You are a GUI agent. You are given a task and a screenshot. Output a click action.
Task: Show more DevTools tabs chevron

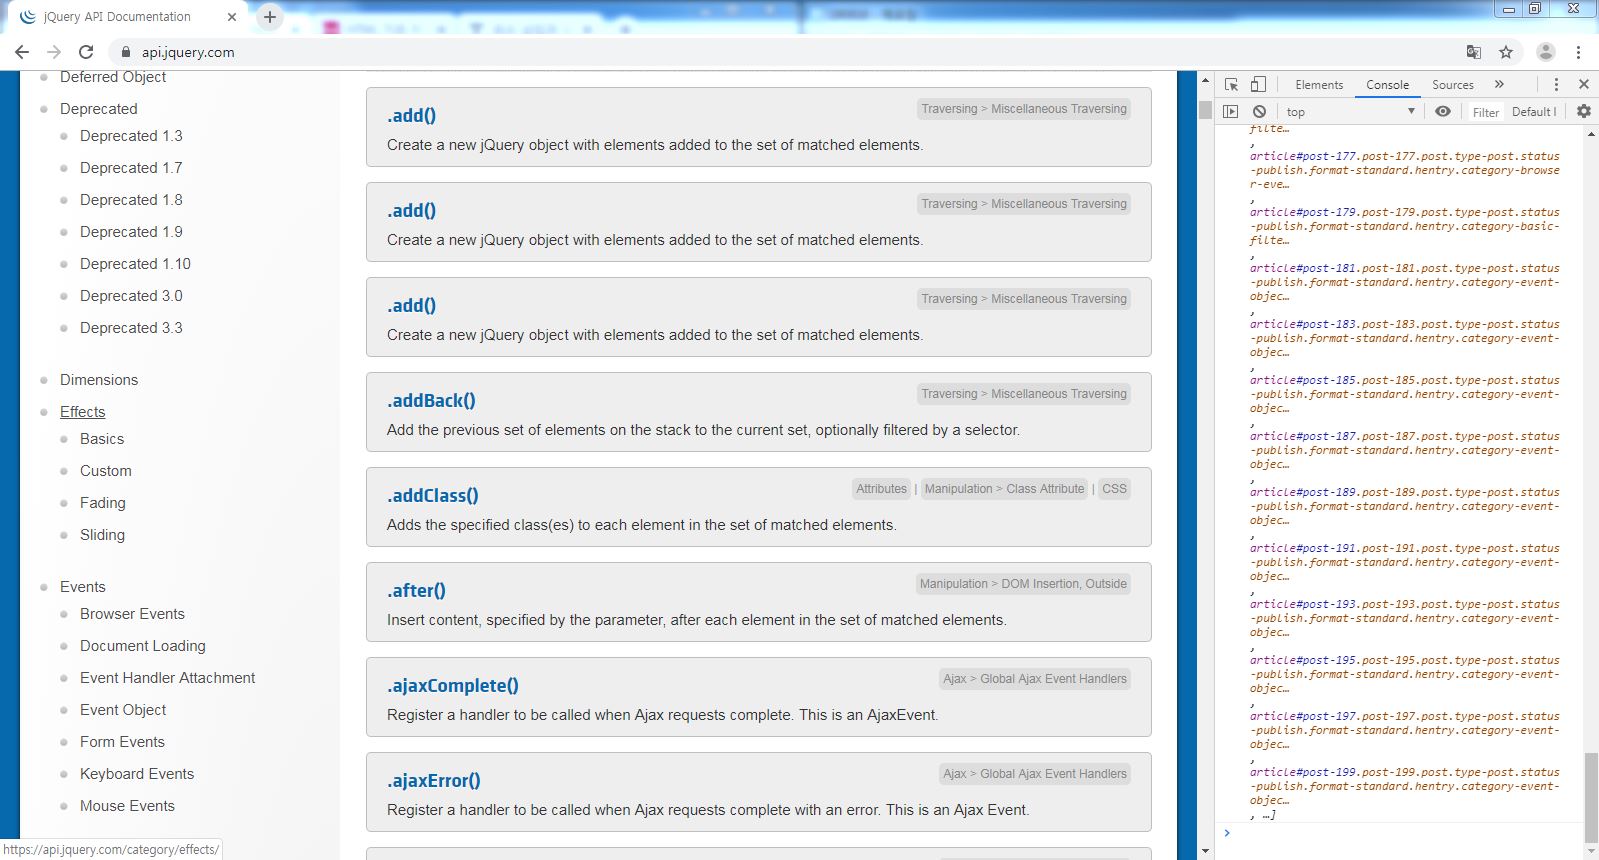[1499, 85]
